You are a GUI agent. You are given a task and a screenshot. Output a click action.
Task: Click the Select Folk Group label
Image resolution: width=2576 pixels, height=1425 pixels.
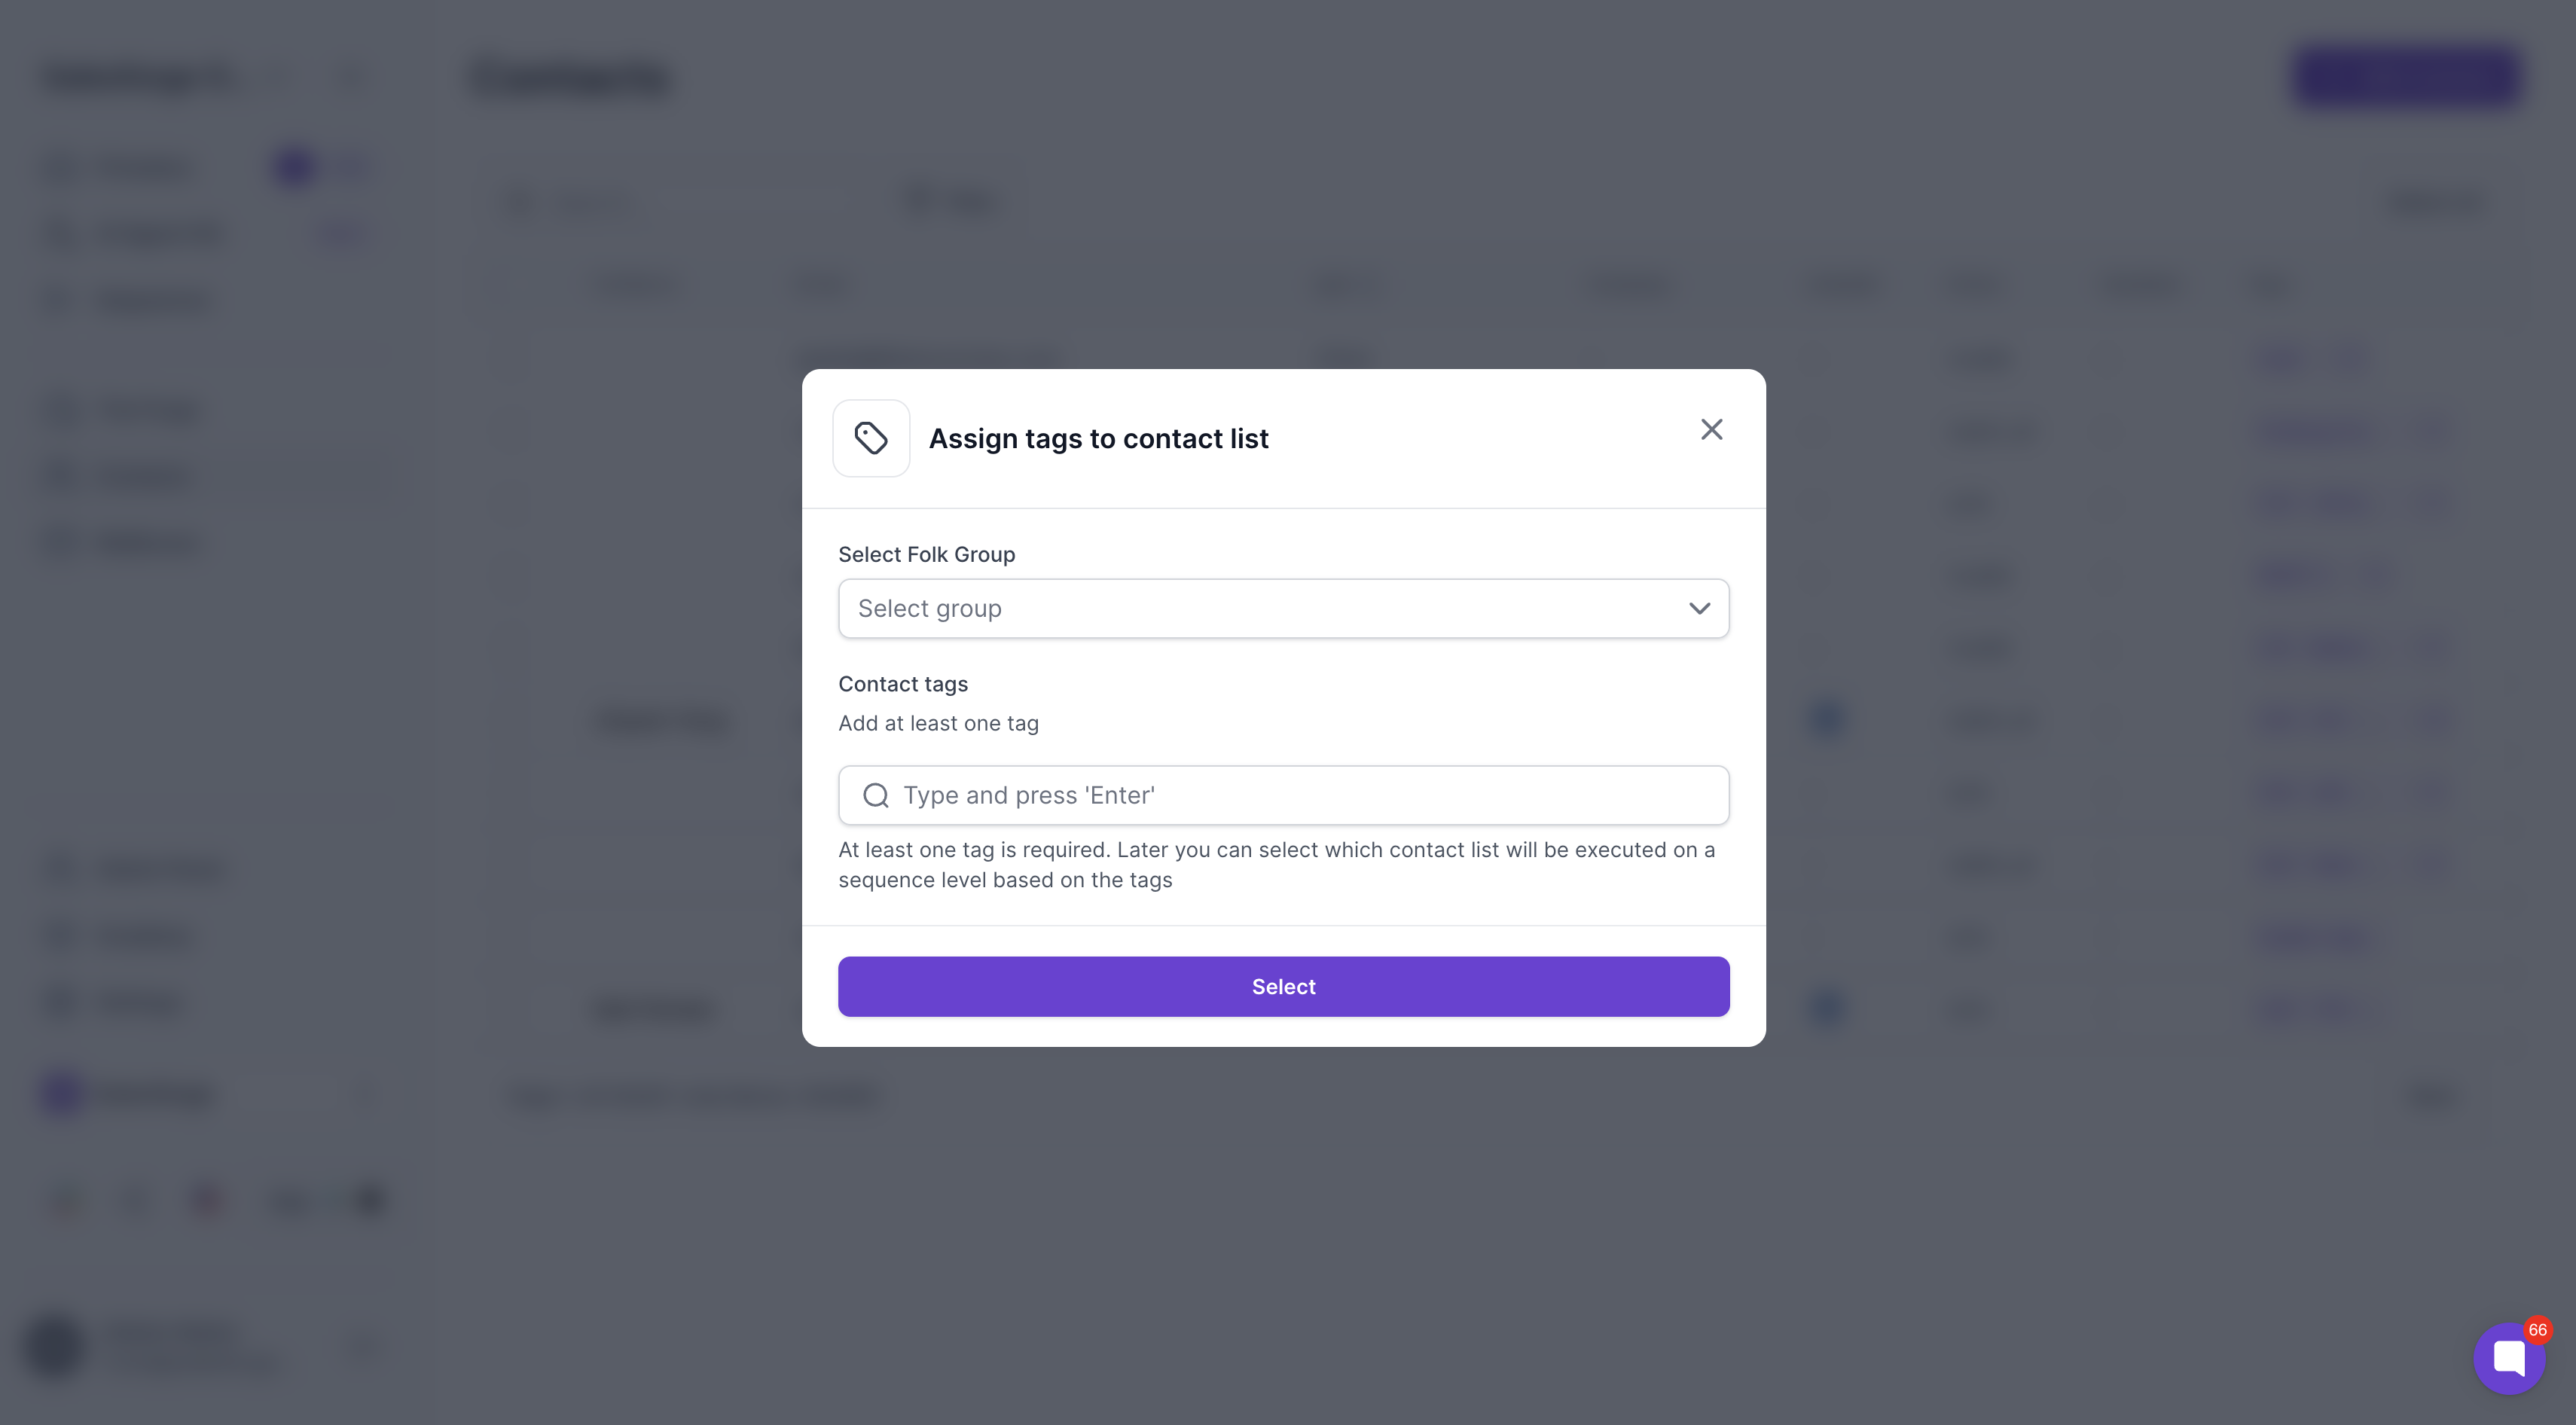pyautogui.click(x=926, y=554)
